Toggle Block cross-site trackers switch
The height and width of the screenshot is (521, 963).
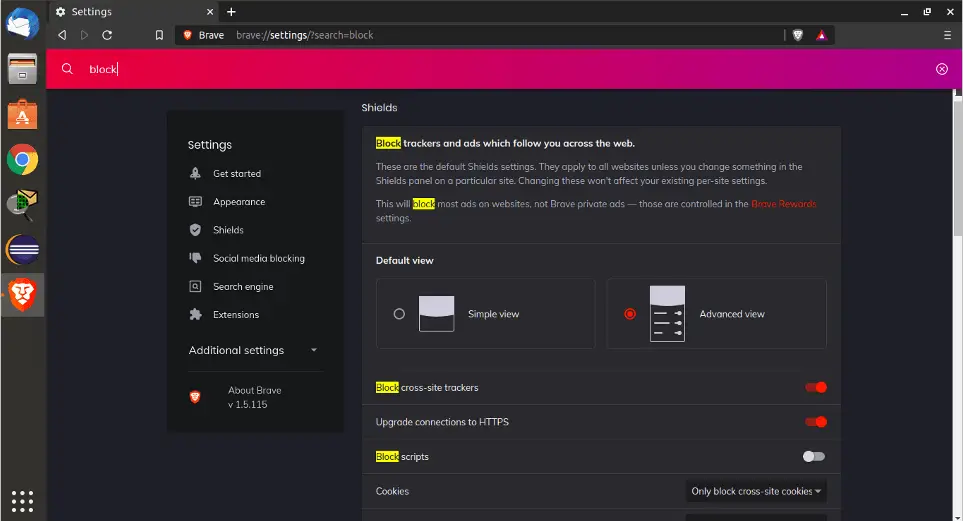pyautogui.click(x=816, y=387)
